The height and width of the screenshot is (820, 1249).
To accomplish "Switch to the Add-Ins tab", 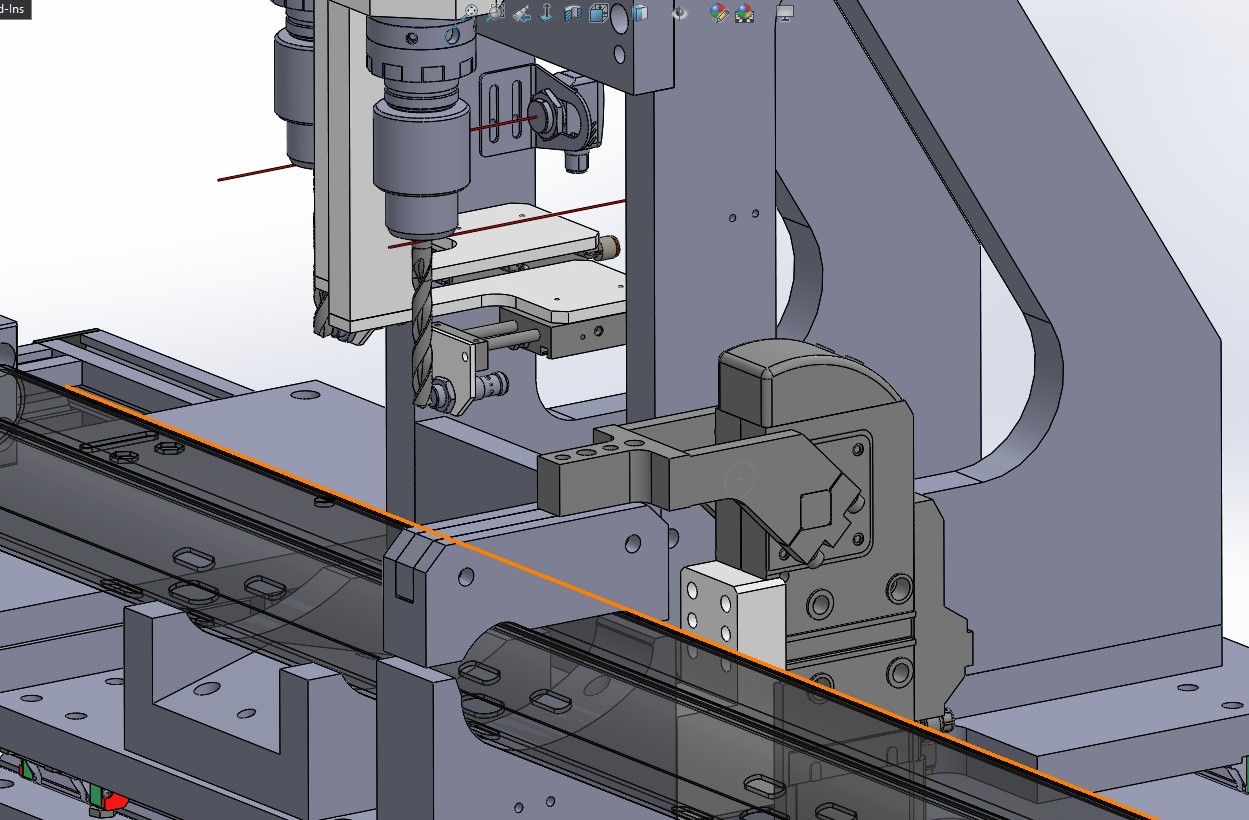I will [x=14, y=8].
